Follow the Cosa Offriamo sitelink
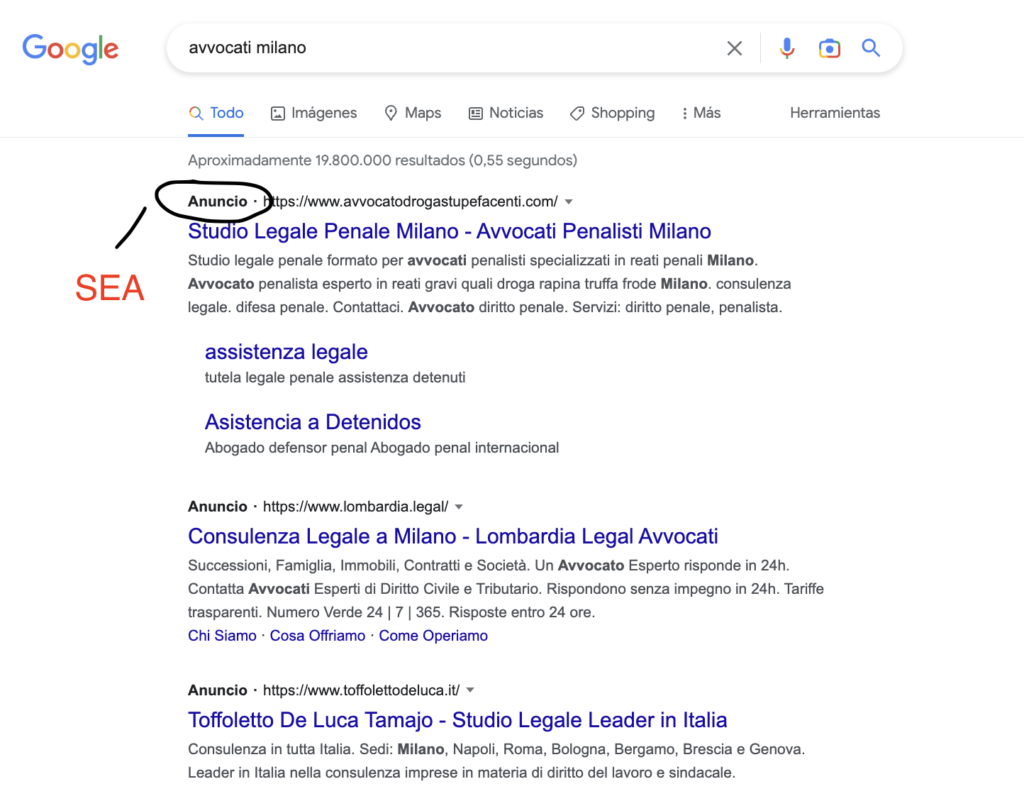The height and width of the screenshot is (806, 1024). click(317, 636)
